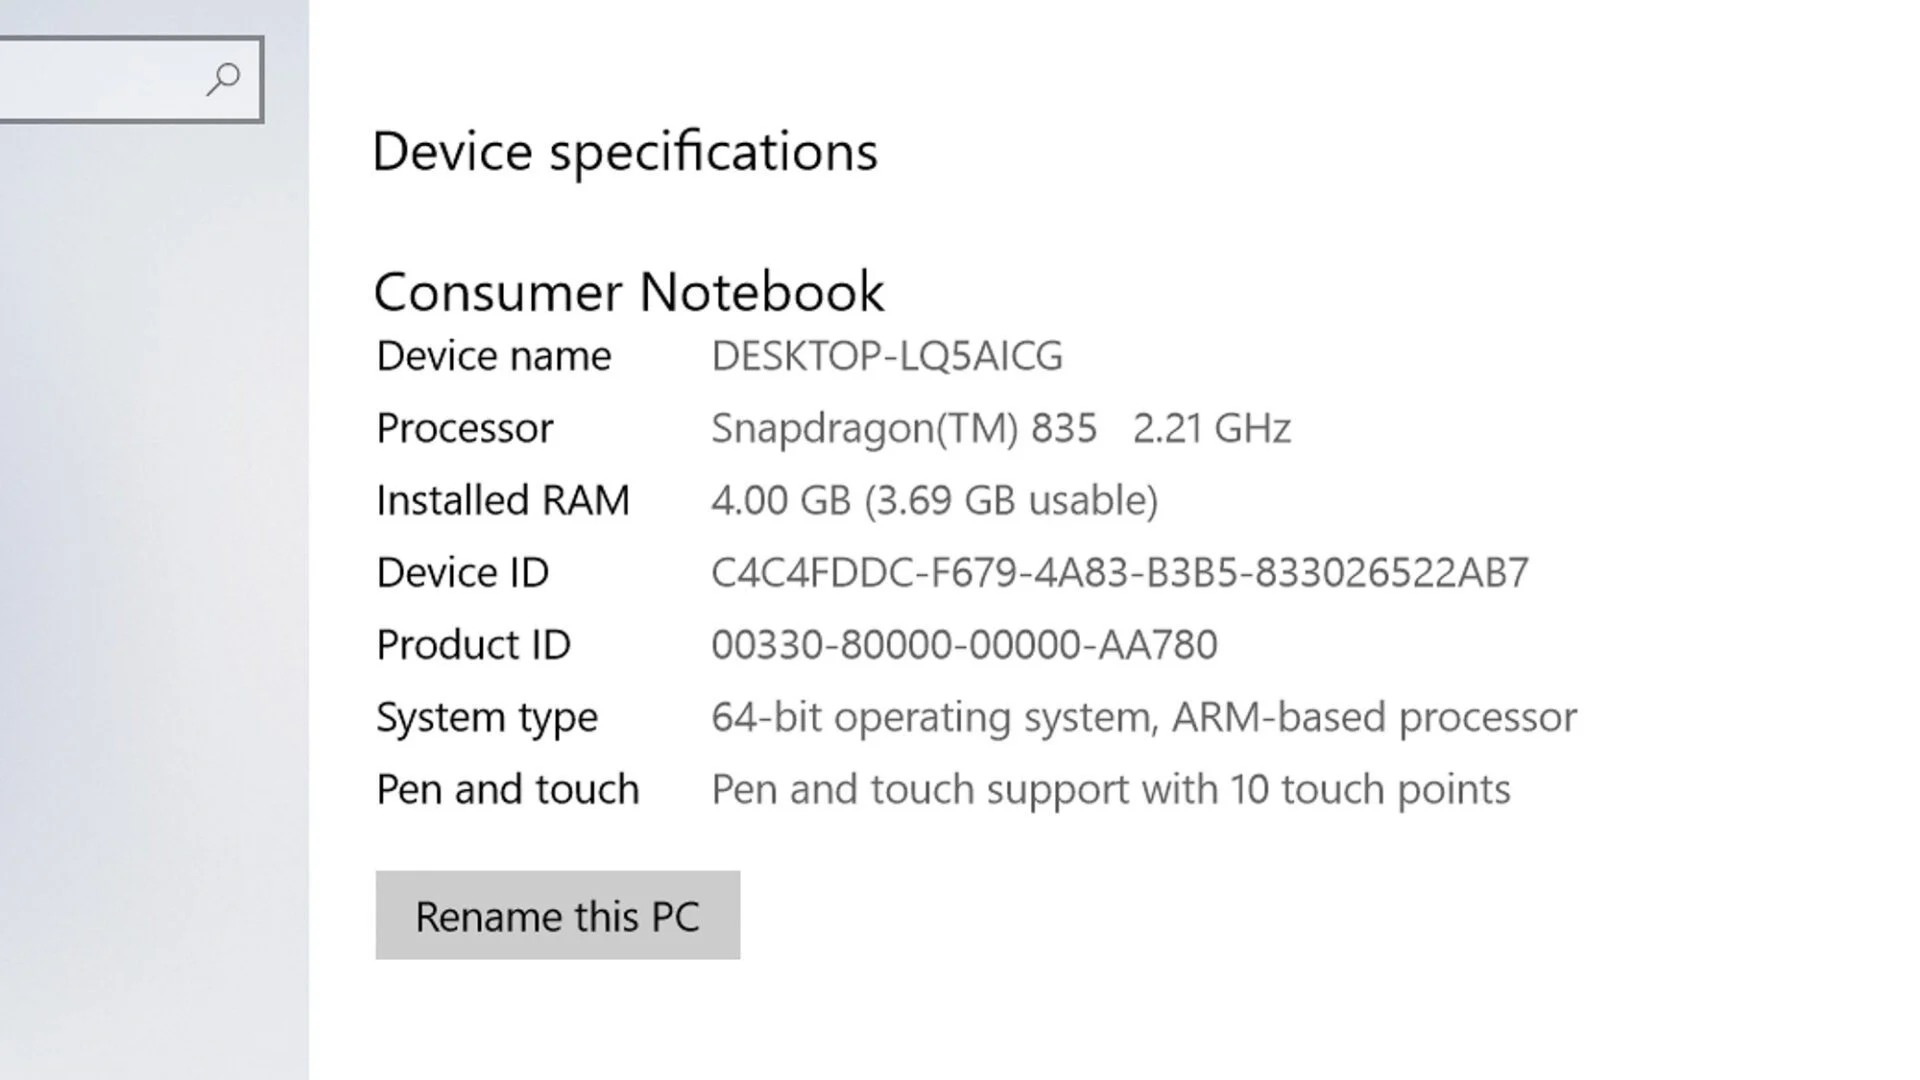Select the Device ID value
This screenshot has height=1080, width=1920.
pos(1119,572)
